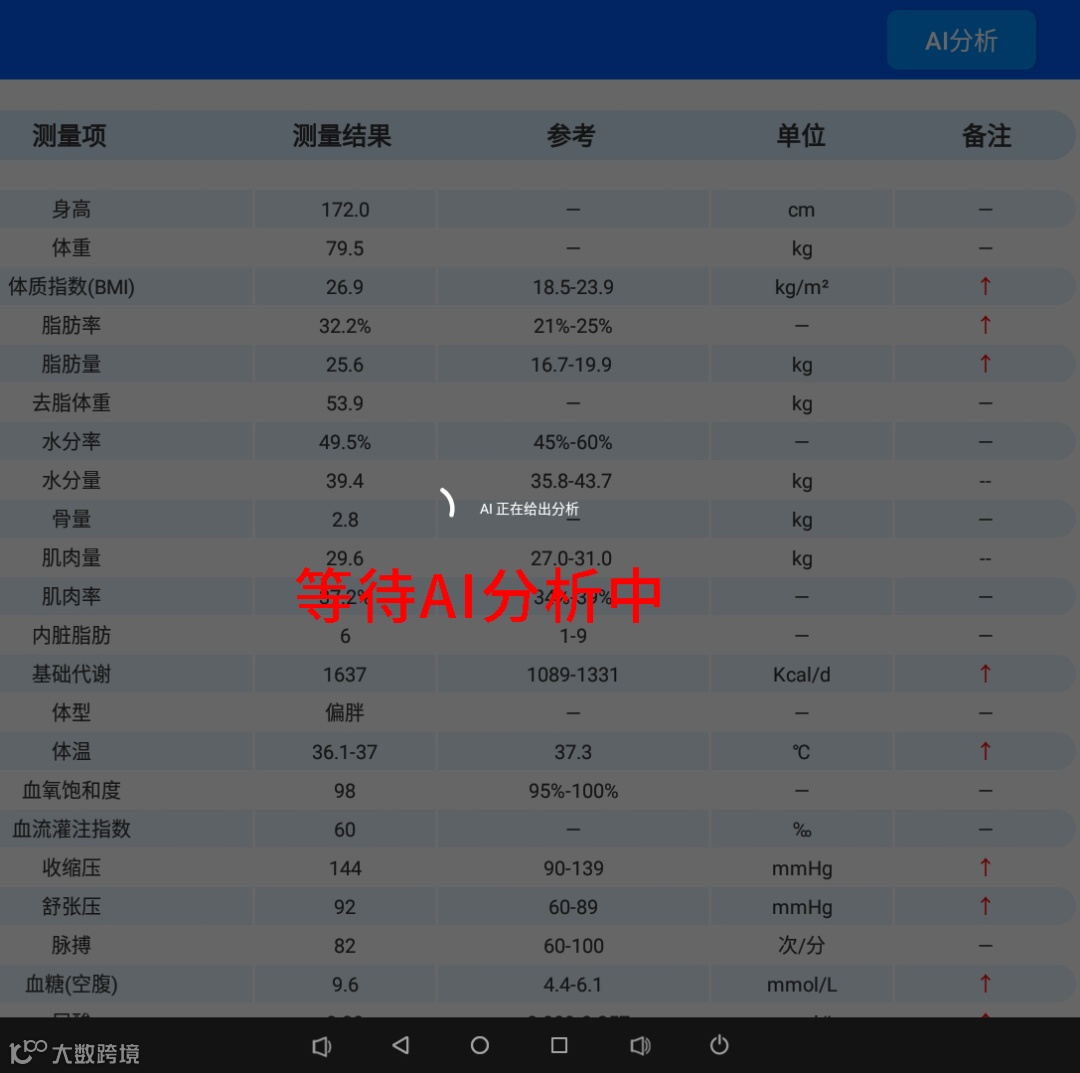Click the reference range 1089-1331
This screenshot has width=1080, height=1073.
(573, 674)
